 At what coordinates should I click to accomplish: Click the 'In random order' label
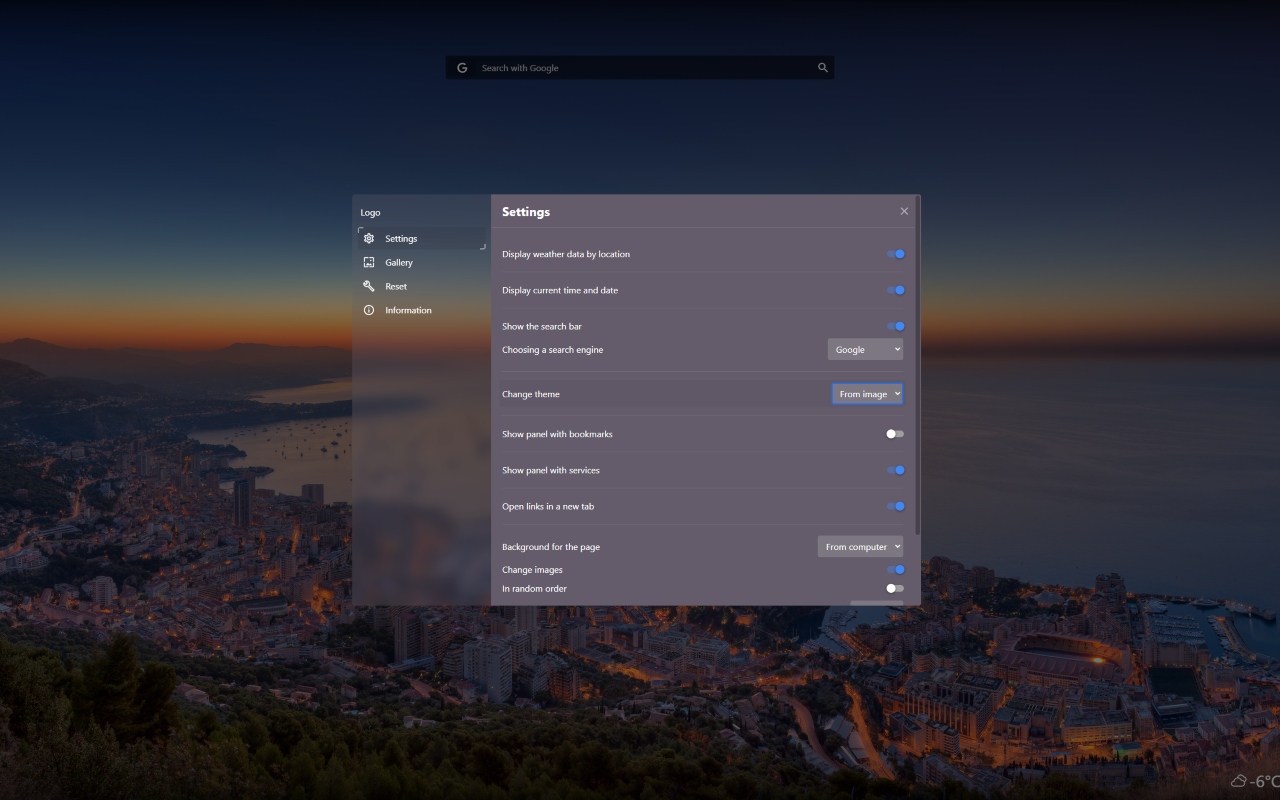534,589
